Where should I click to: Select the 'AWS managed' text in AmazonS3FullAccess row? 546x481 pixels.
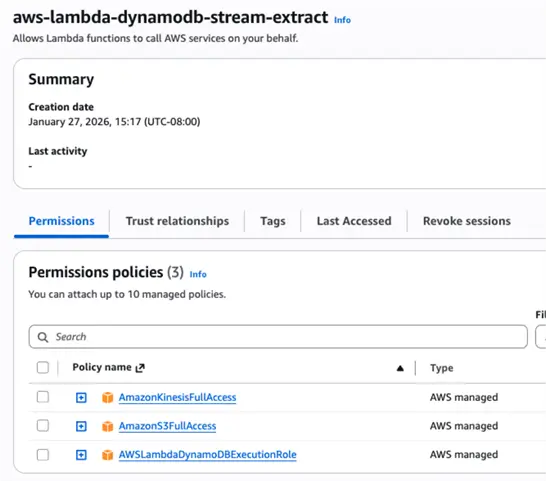pos(464,426)
